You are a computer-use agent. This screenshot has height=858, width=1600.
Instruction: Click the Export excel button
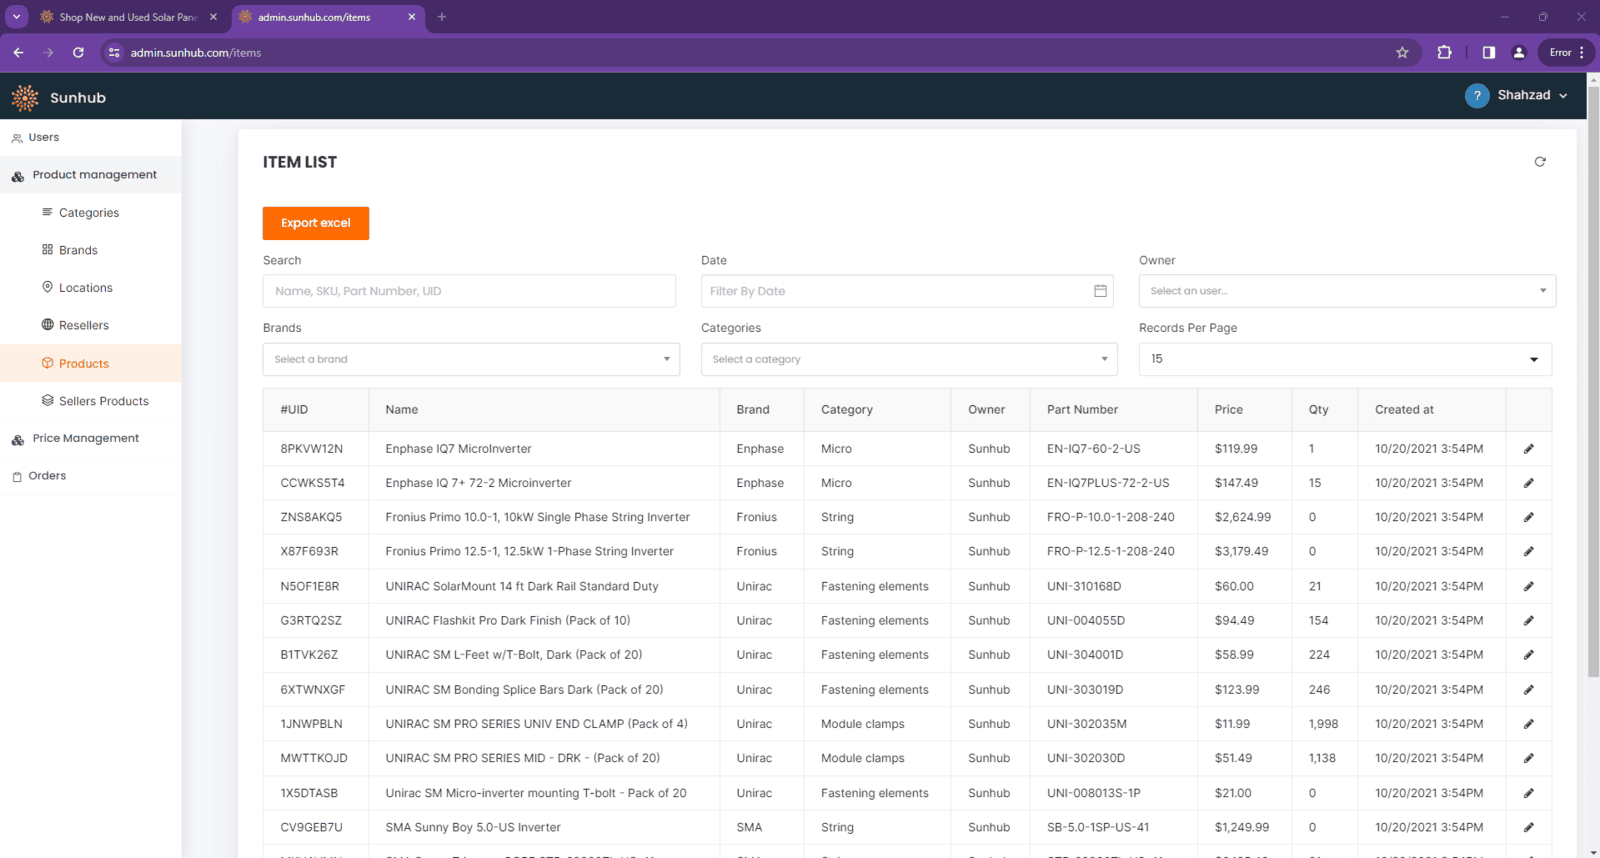[x=316, y=223]
